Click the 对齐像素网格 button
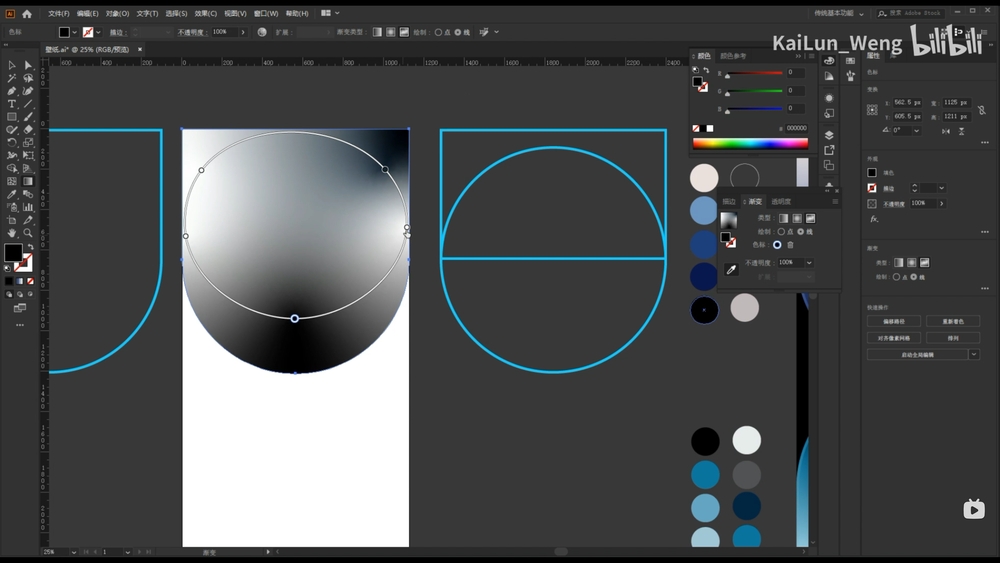Viewport: 1000px width, 563px height. pos(893,338)
